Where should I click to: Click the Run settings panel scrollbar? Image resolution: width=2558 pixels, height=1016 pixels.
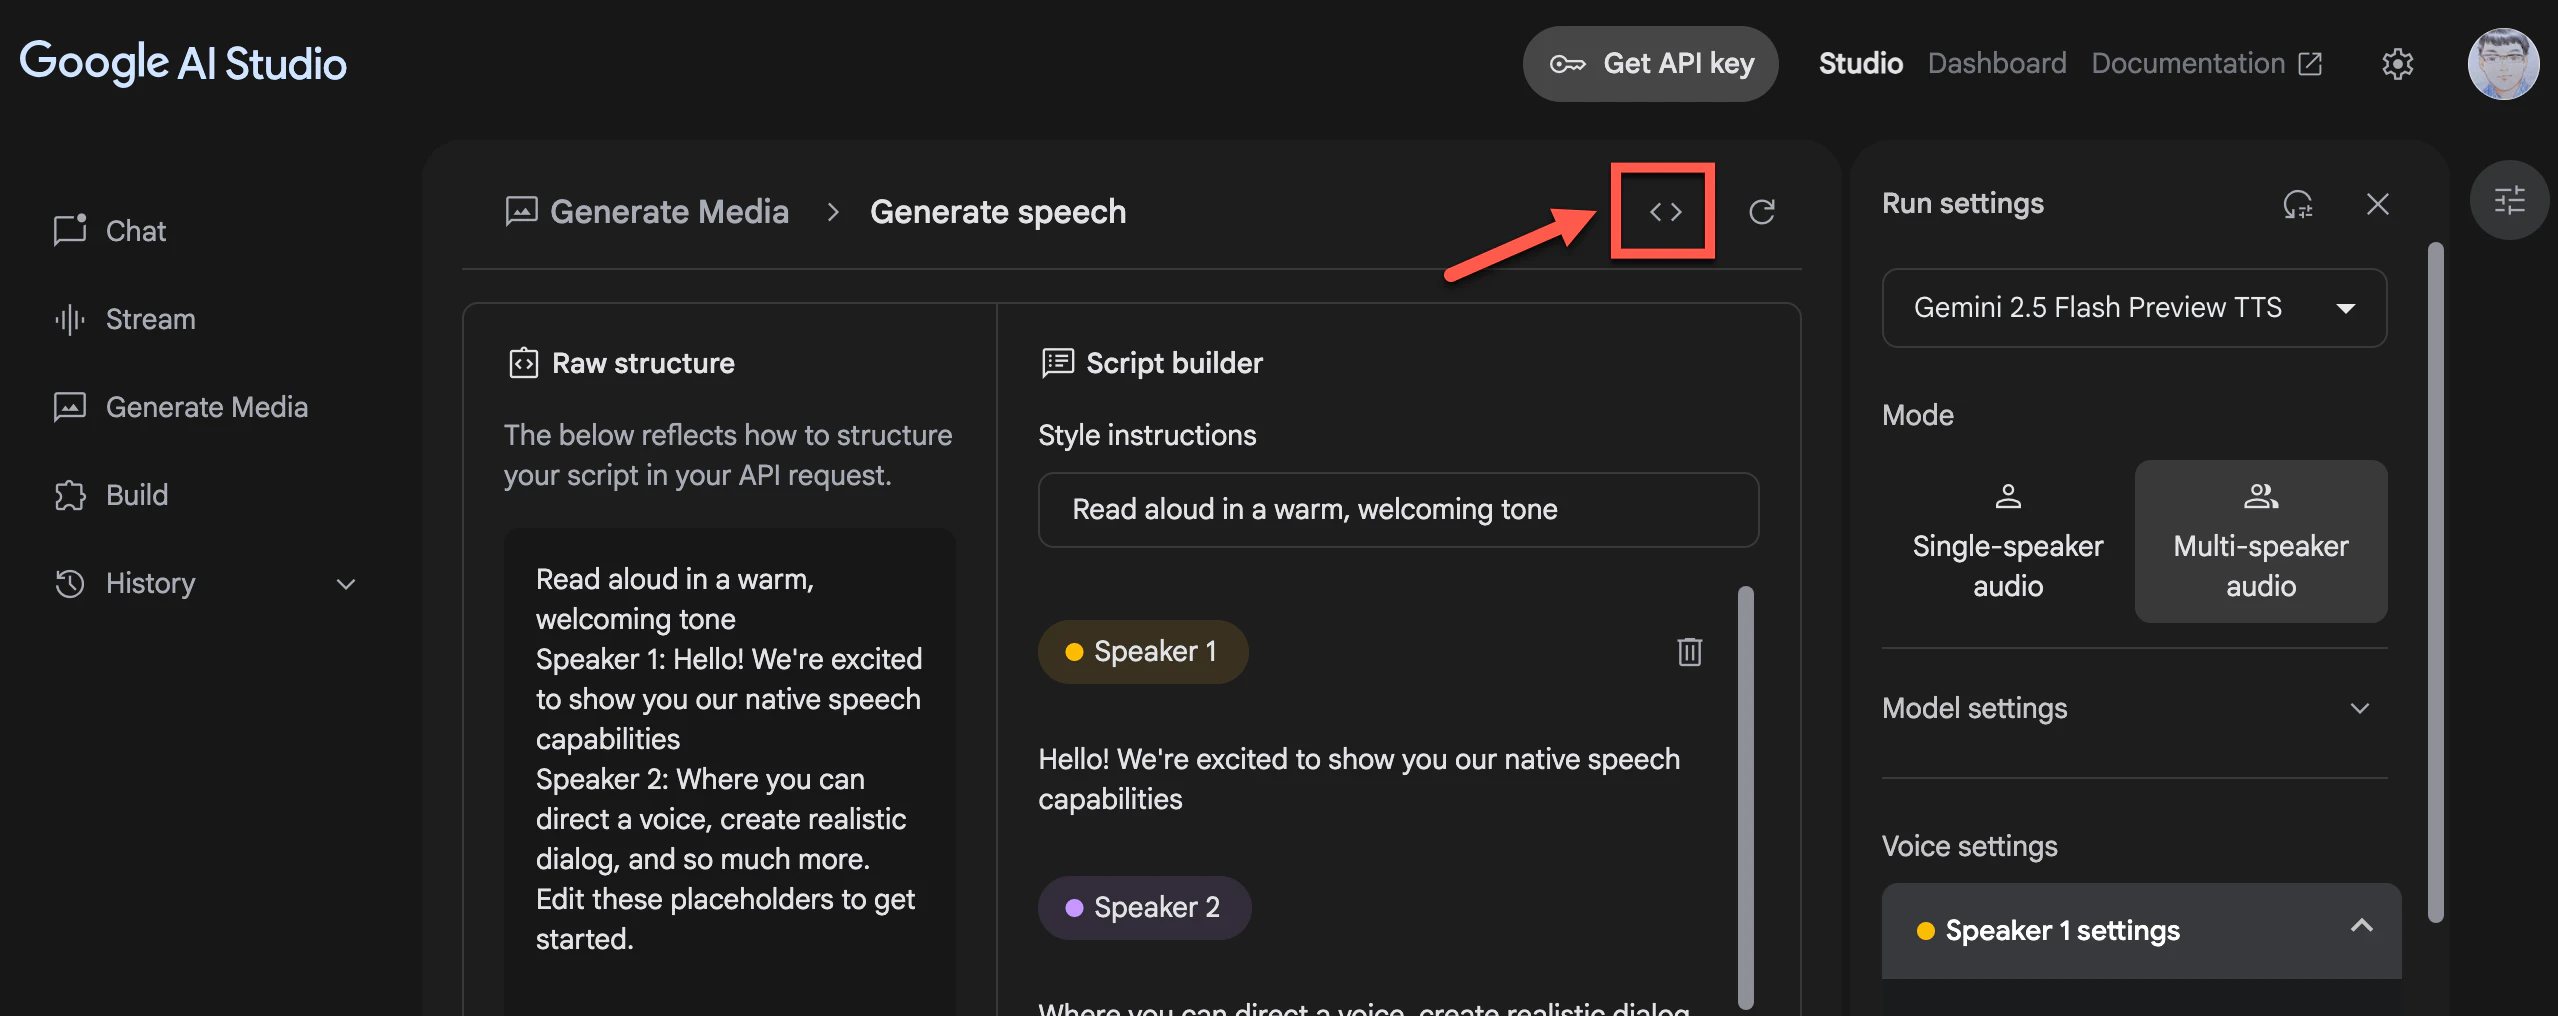(2436, 583)
